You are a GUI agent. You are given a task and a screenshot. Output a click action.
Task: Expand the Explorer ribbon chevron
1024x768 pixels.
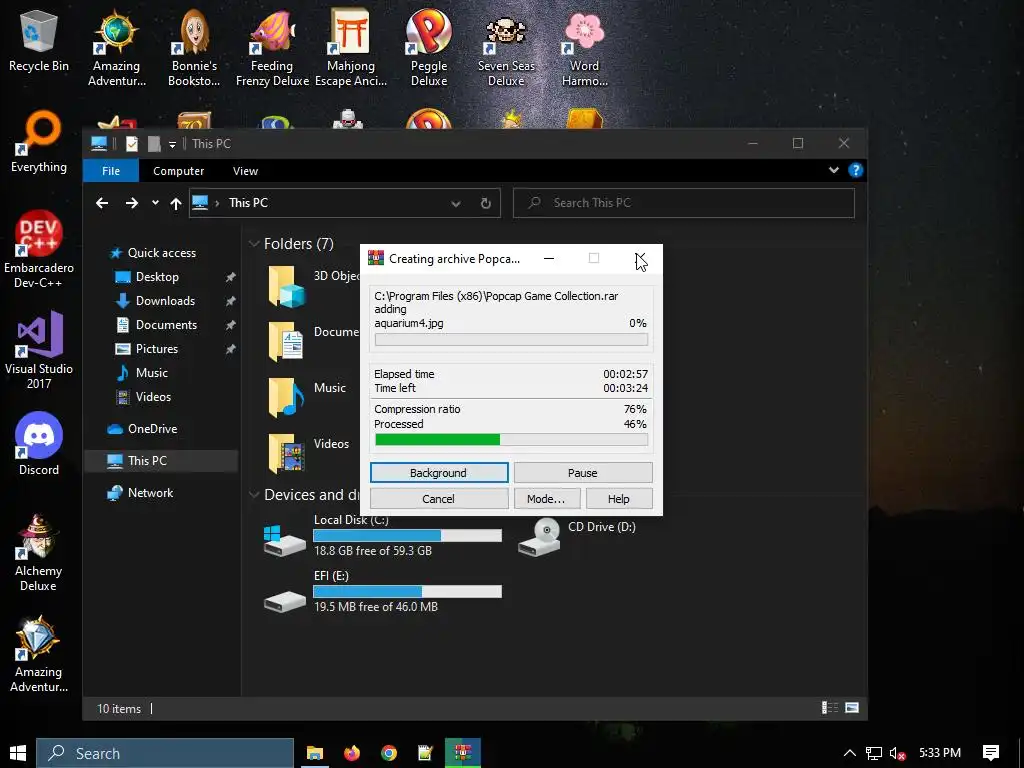[834, 170]
